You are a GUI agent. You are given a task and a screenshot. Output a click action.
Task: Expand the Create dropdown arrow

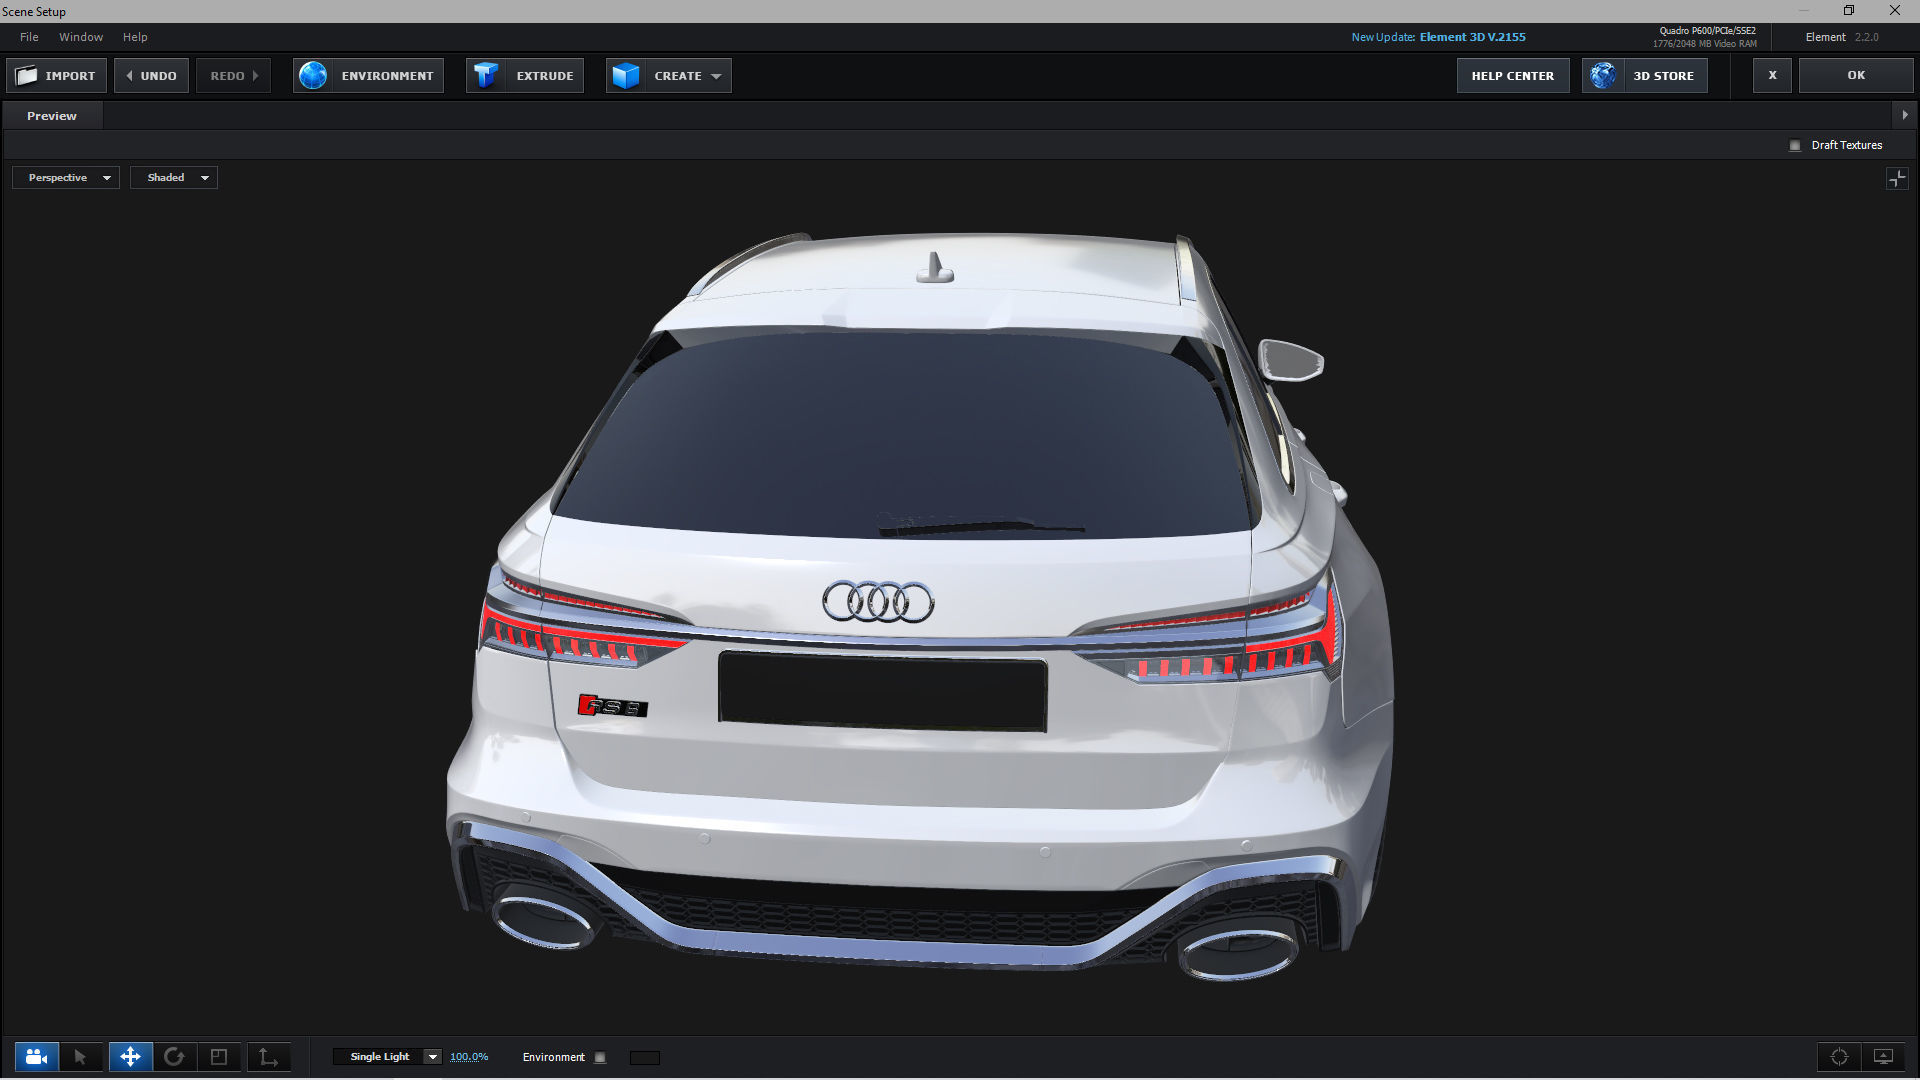click(716, 77)
